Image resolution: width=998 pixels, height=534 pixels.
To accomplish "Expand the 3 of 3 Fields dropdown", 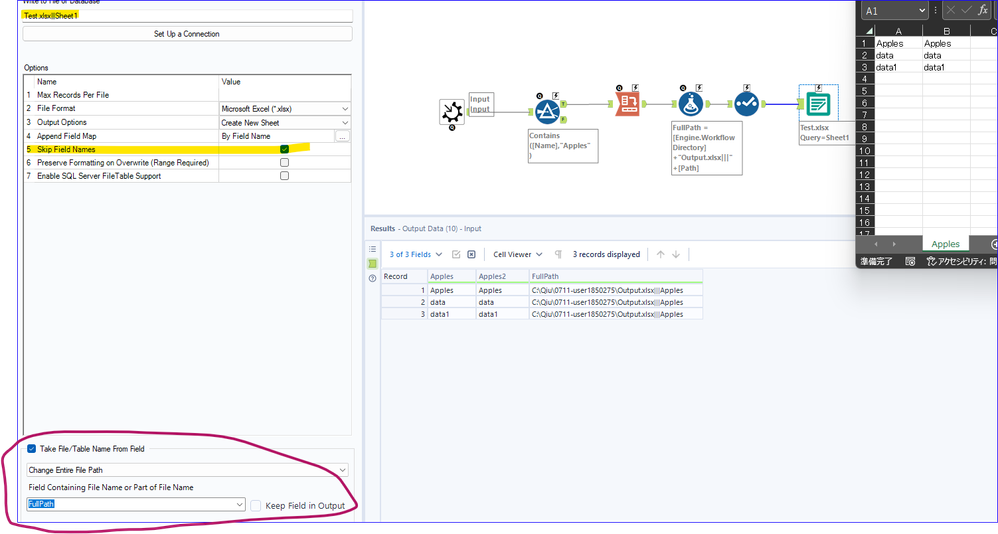I will coord(416,254).
